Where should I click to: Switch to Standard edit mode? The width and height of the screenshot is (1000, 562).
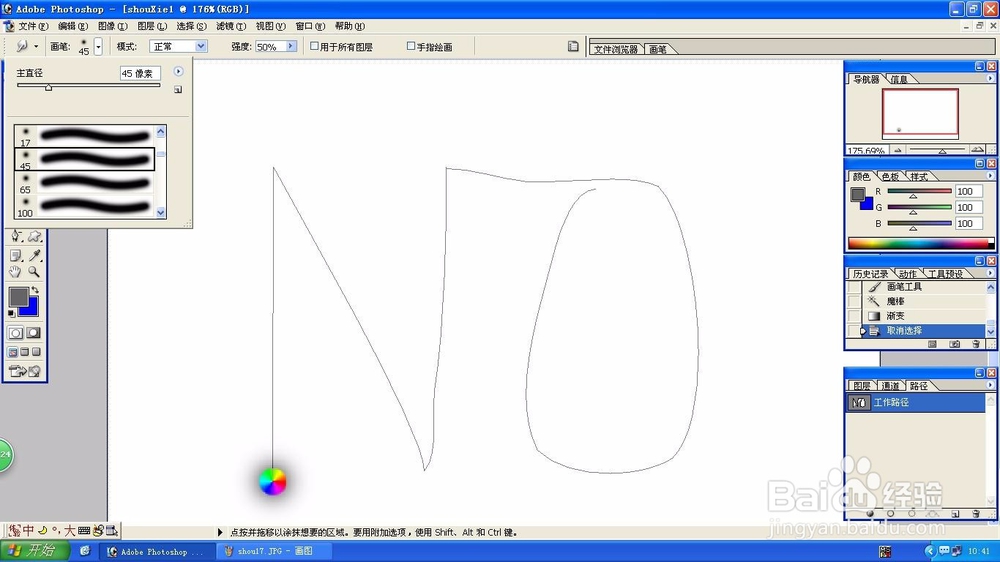(16, 333)
